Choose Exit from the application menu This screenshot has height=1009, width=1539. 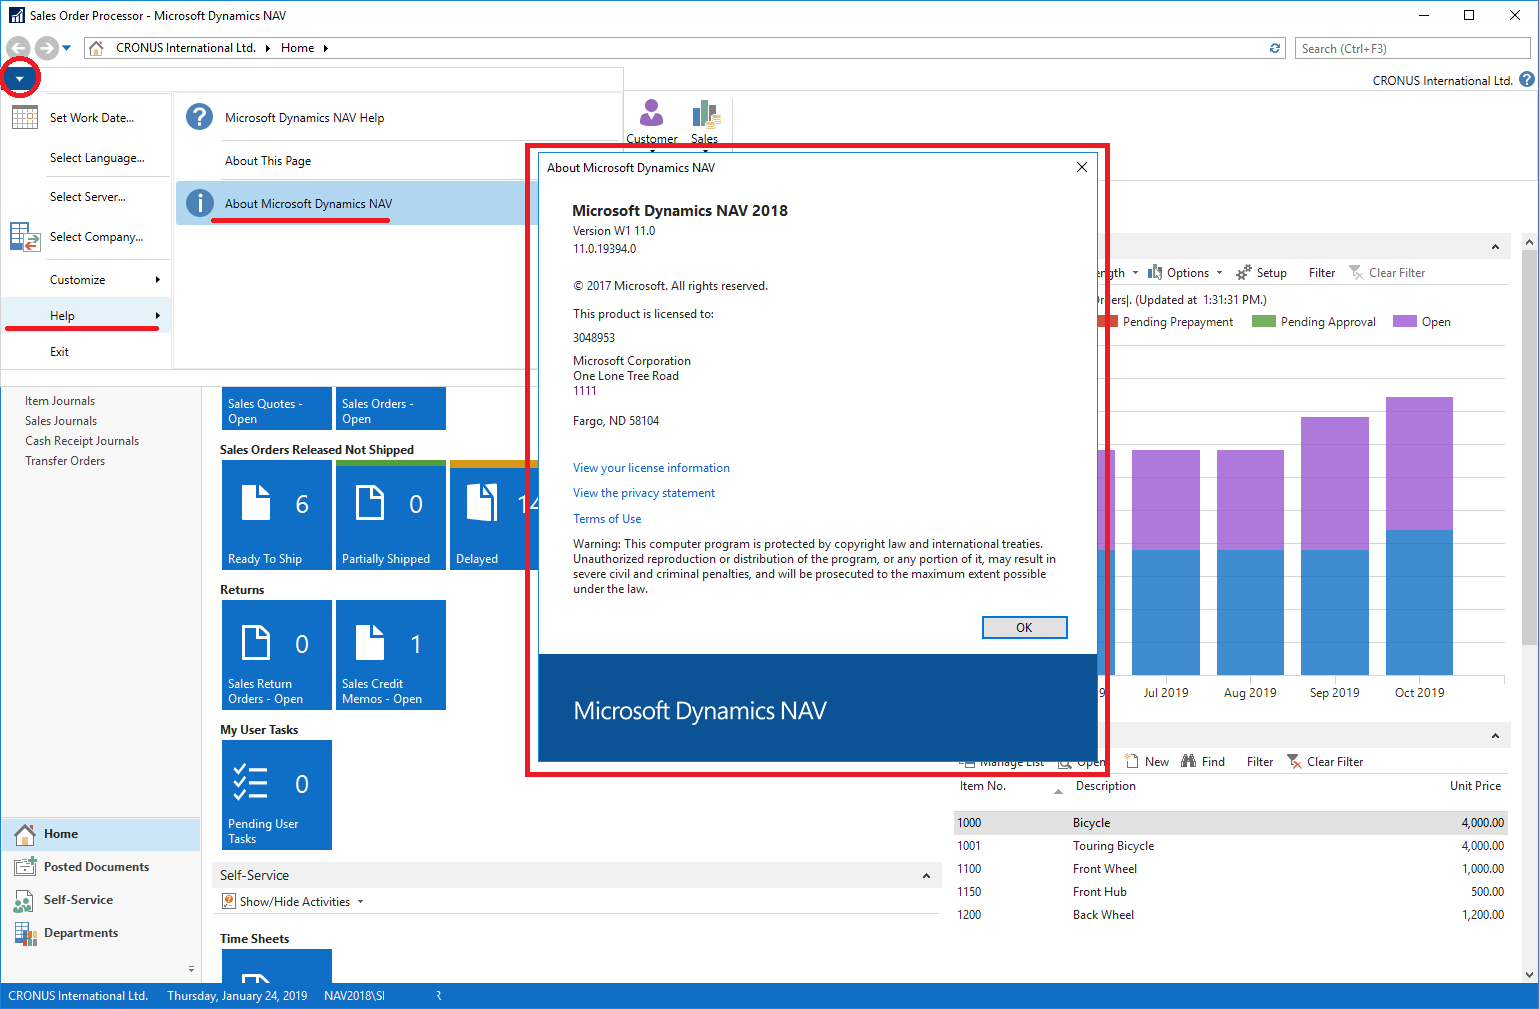click(60, 352)
